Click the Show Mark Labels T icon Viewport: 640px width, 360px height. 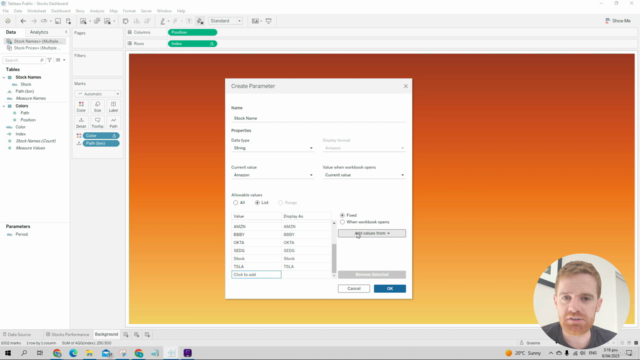189,21
